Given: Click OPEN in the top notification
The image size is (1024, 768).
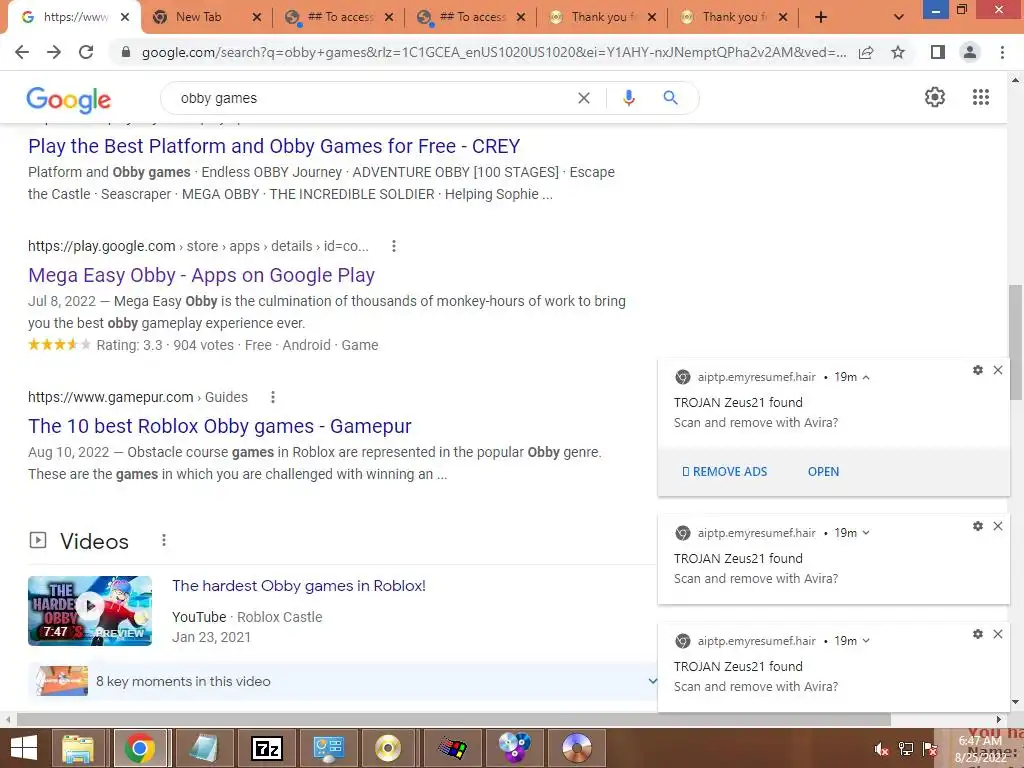Looking at the screenshot, I should 824,472.
